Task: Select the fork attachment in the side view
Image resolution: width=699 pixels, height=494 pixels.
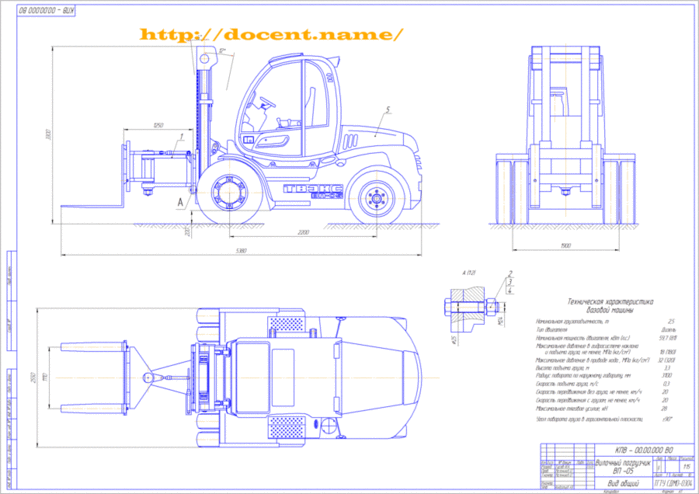Action: [x=150, y=173]
